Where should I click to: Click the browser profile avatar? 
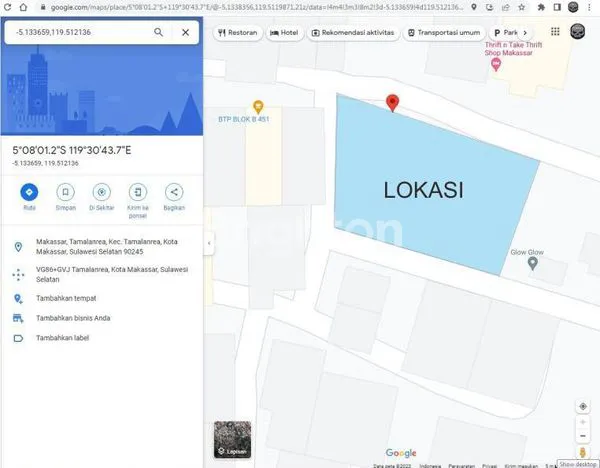[x=573, y=7]
